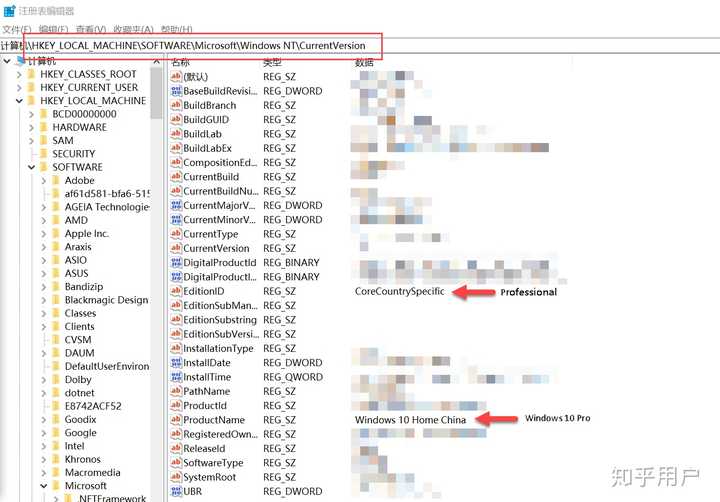Collapse the HKEY_LOCAL_MACHINE key
The width and height of the screenshot is (720, 502).
click(19, 101)
